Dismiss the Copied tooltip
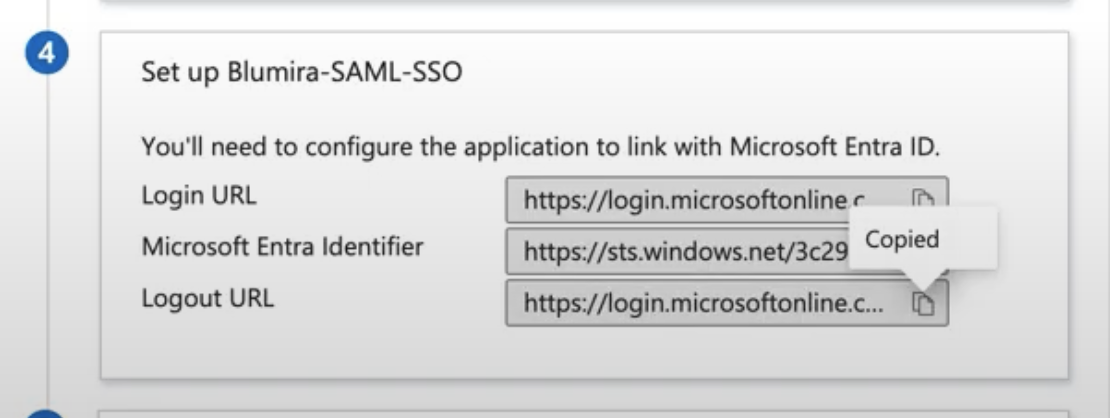This screenshot has width=1110, height=418. pyautogui.click(x=923, y=239)
